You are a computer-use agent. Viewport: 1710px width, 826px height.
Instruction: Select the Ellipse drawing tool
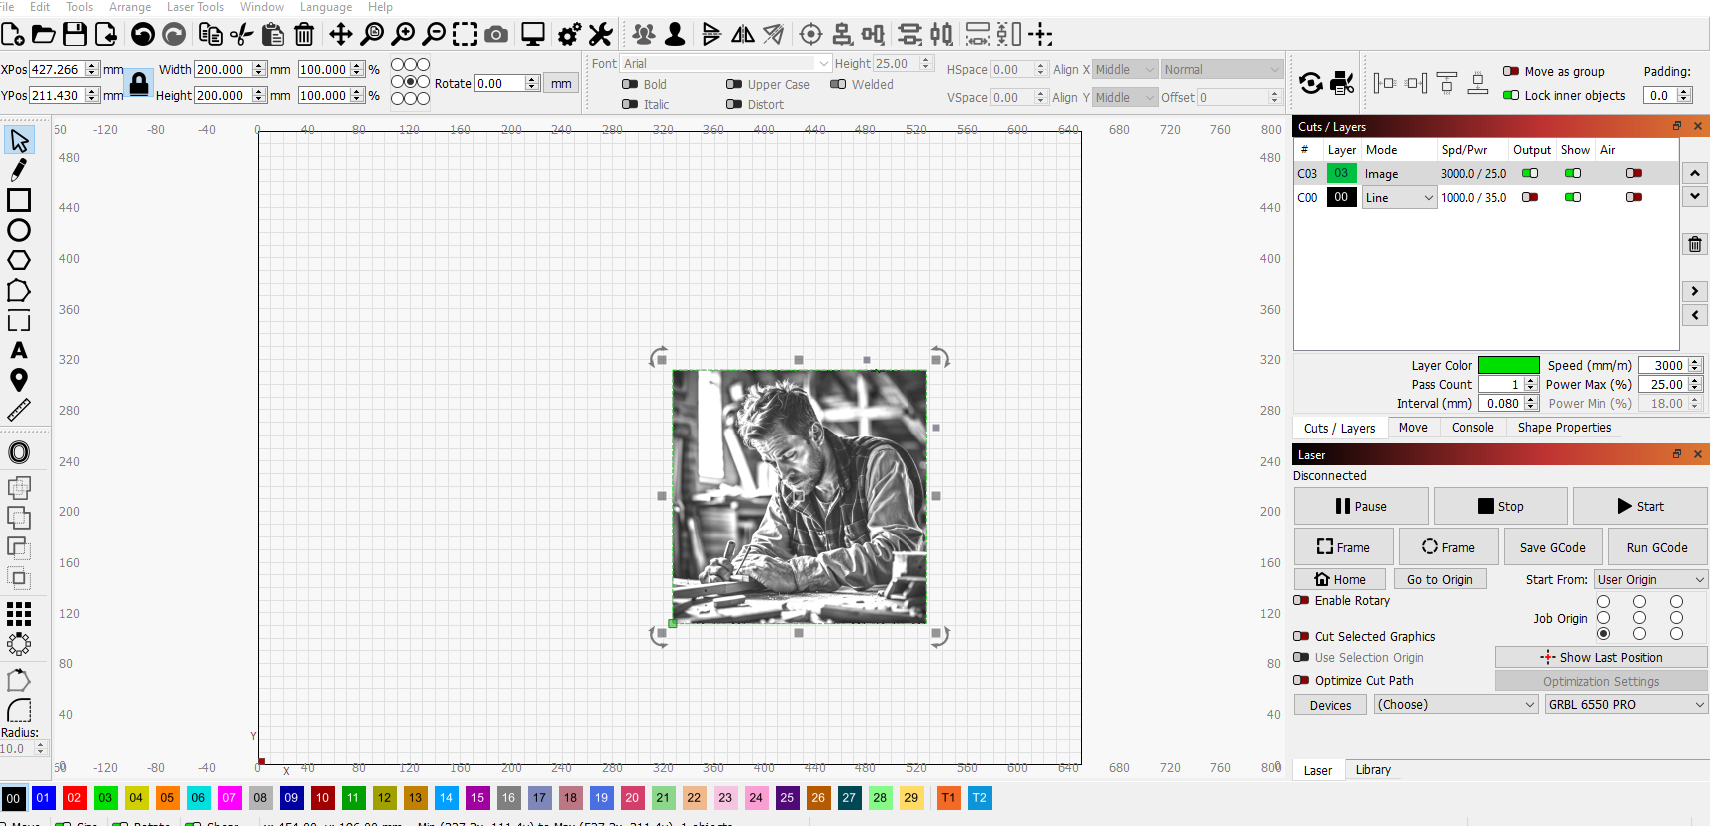pyautogui.click(x=19, y=230)
